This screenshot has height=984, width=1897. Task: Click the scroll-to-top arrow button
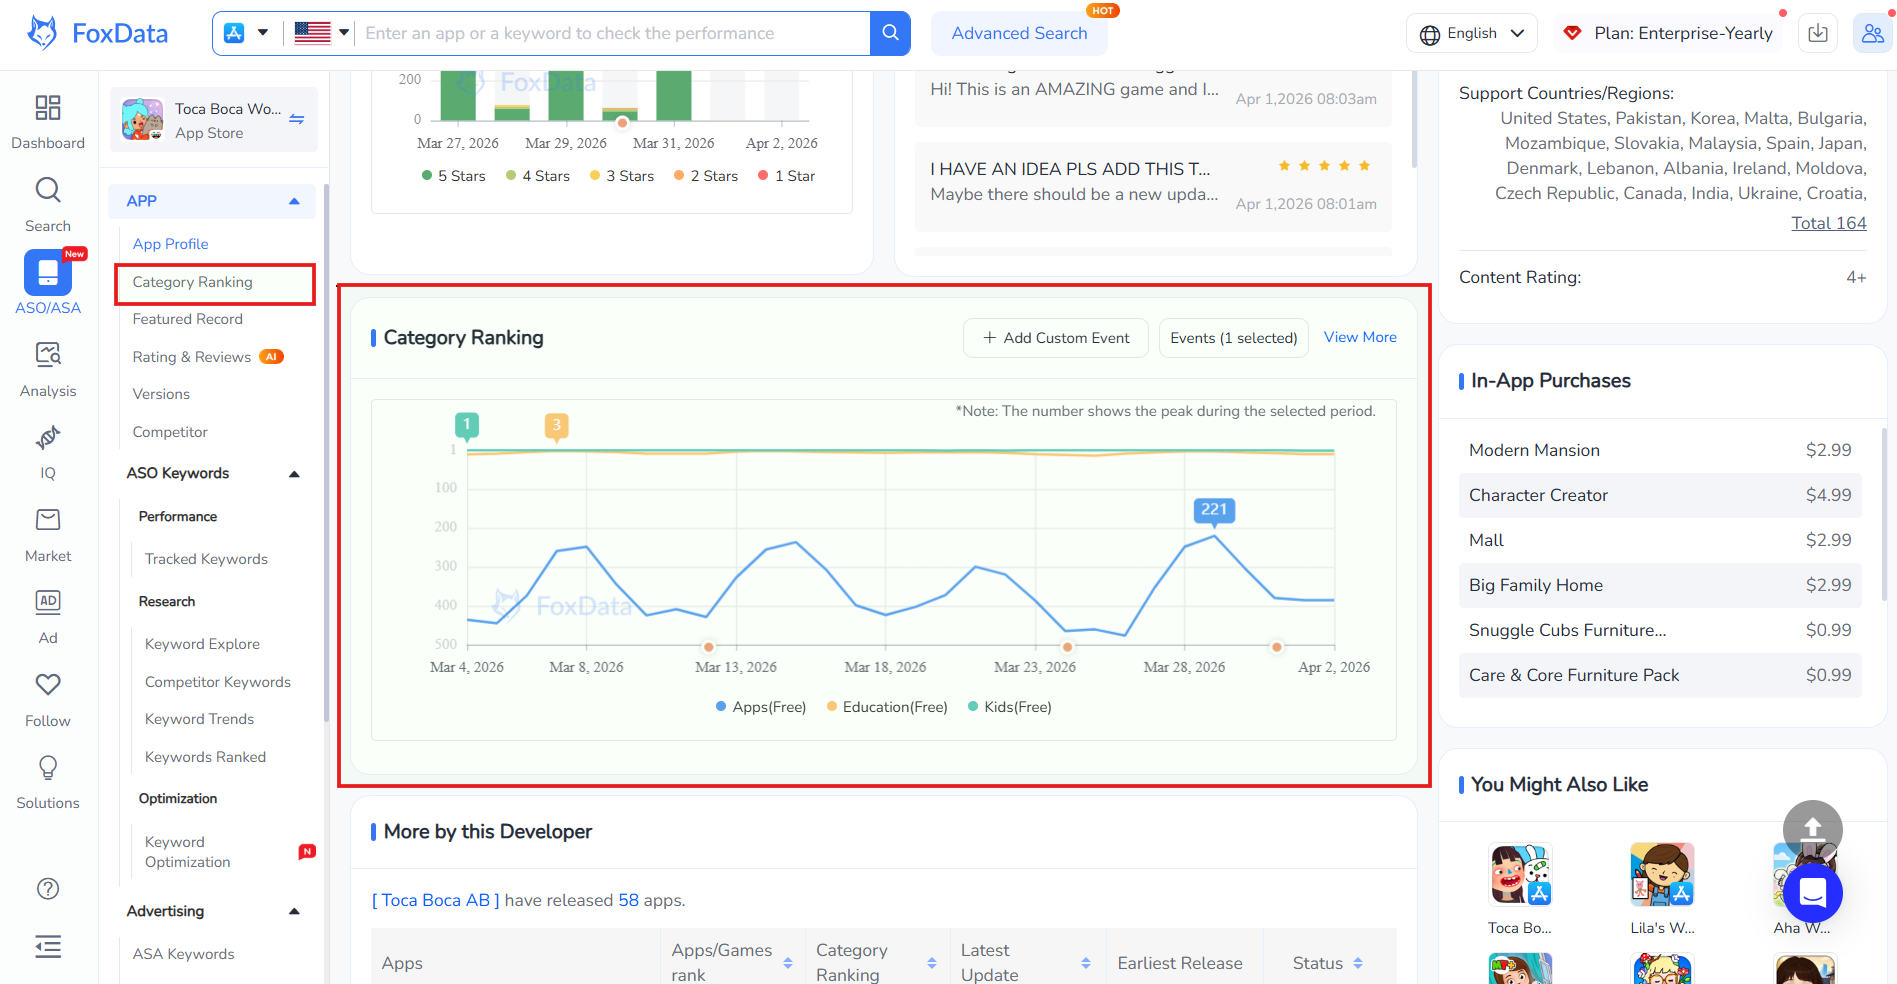point(1812,829)
